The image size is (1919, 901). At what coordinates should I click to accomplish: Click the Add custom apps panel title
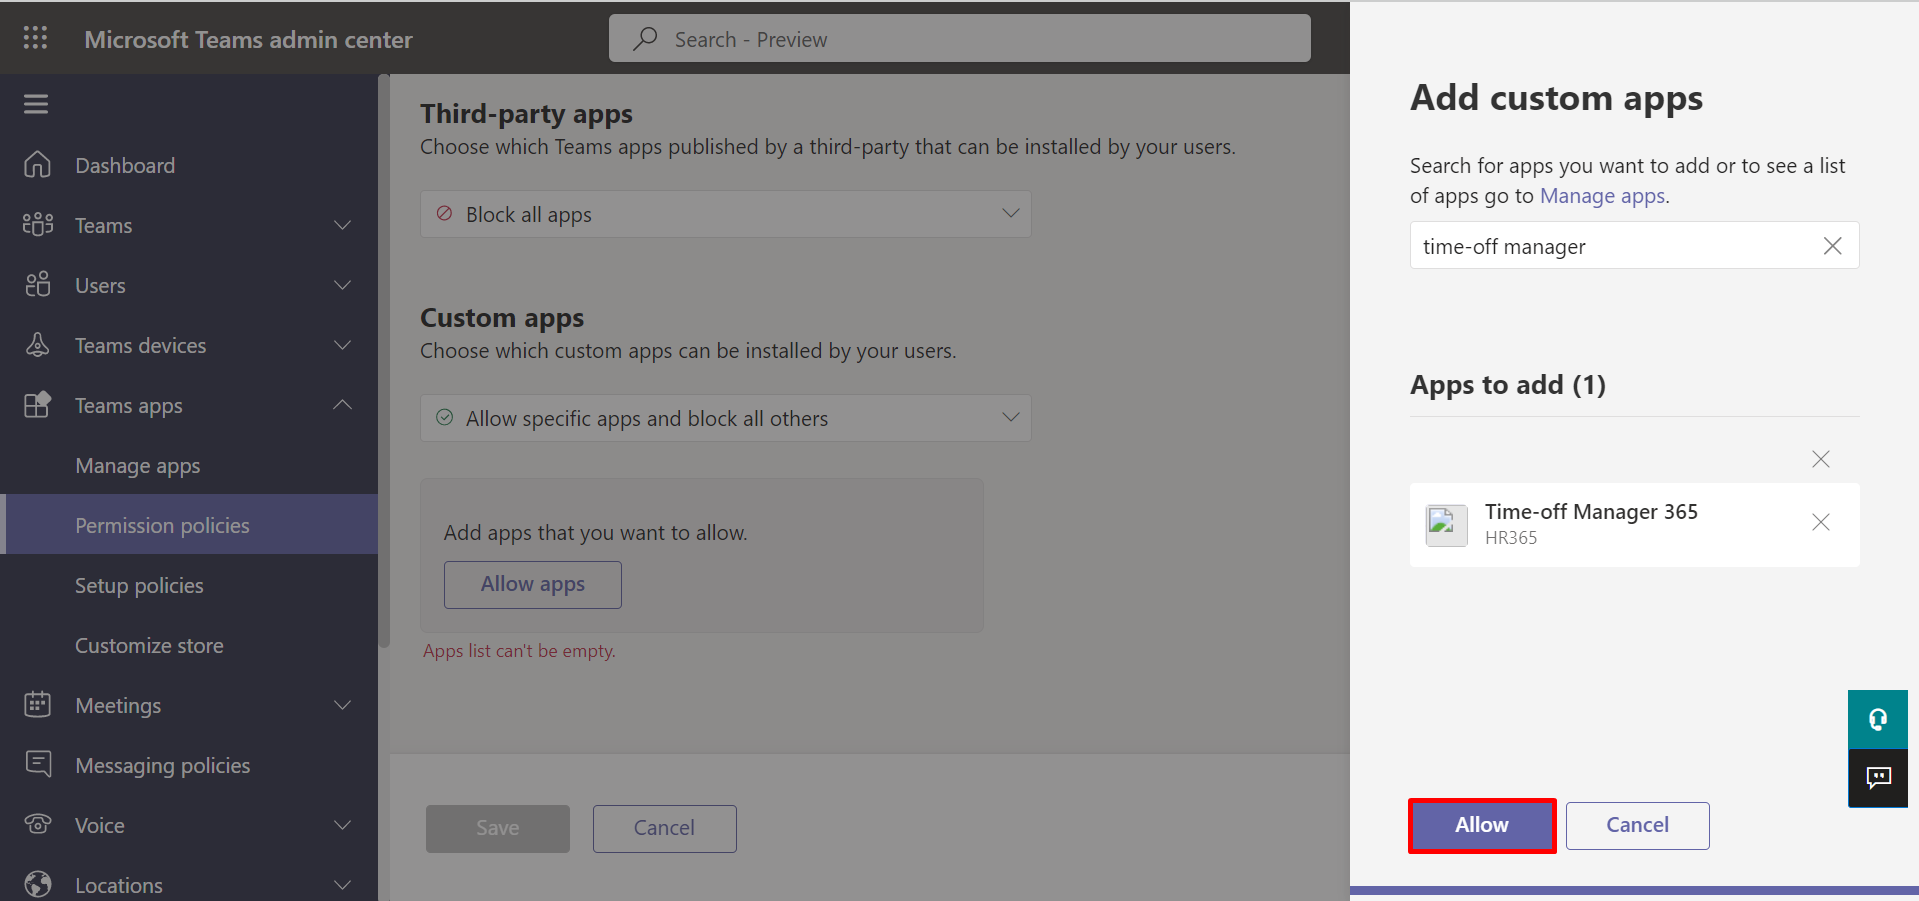[x=1556, y=98]
